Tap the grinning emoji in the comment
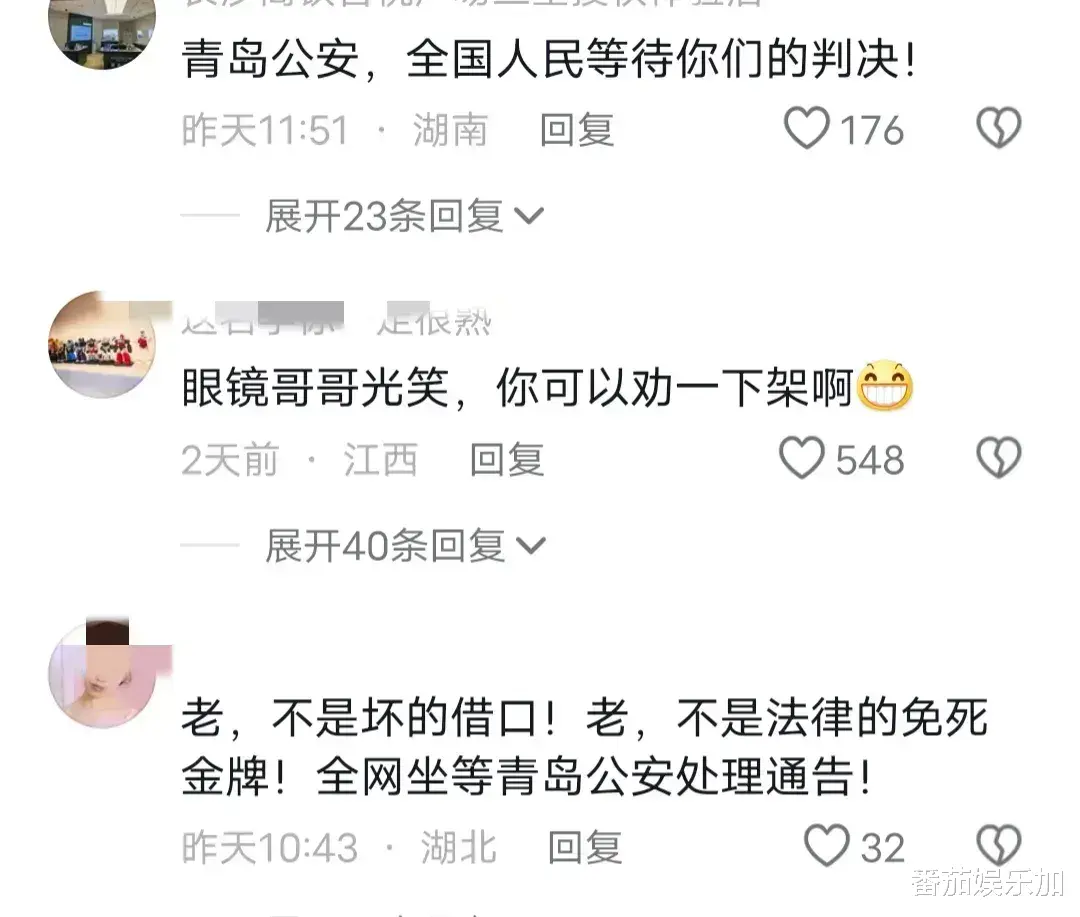Viewport: 1080px width, 917px height. click(884, 387)
